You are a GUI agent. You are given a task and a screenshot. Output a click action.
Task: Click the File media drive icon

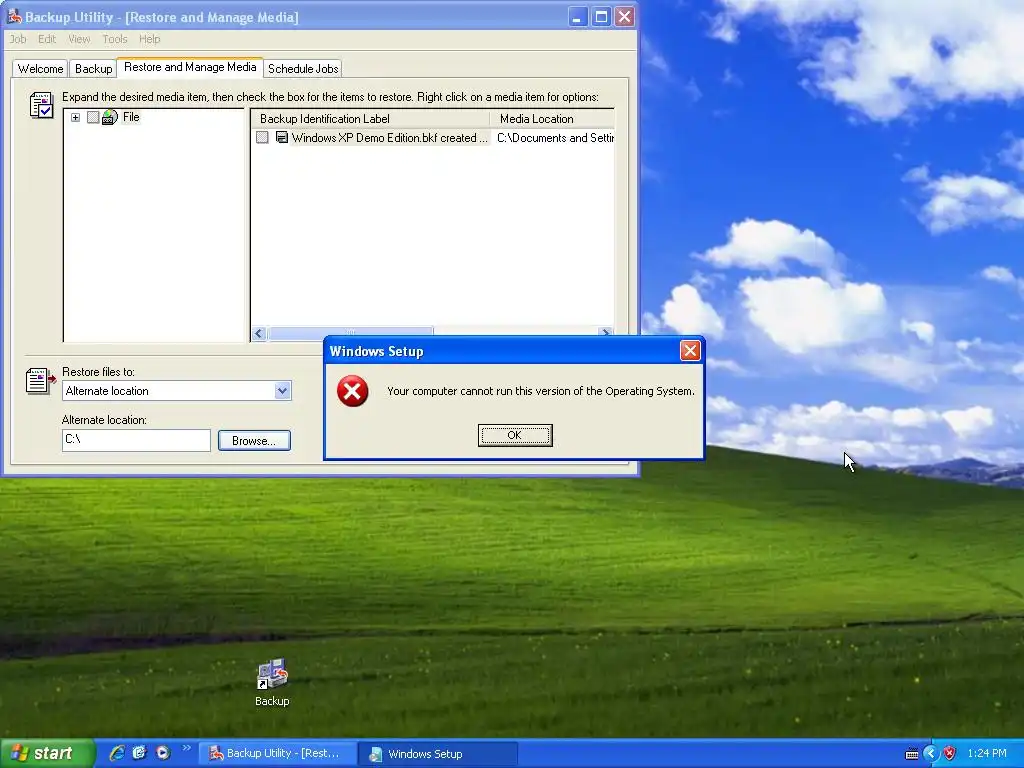110,118
